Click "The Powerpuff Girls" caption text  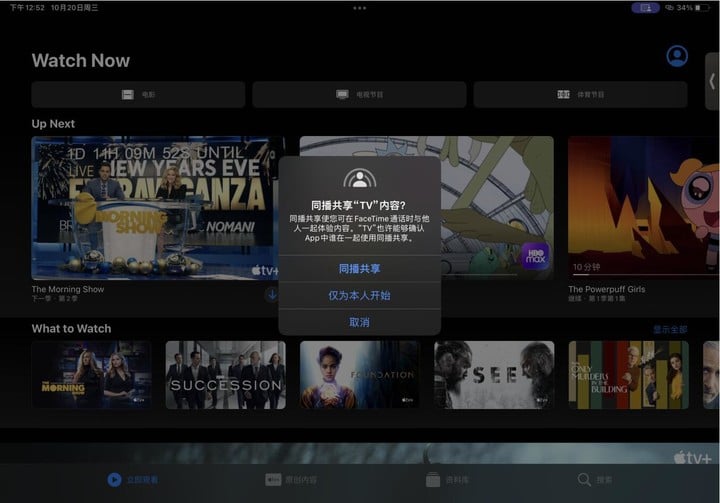click(607, 289)
